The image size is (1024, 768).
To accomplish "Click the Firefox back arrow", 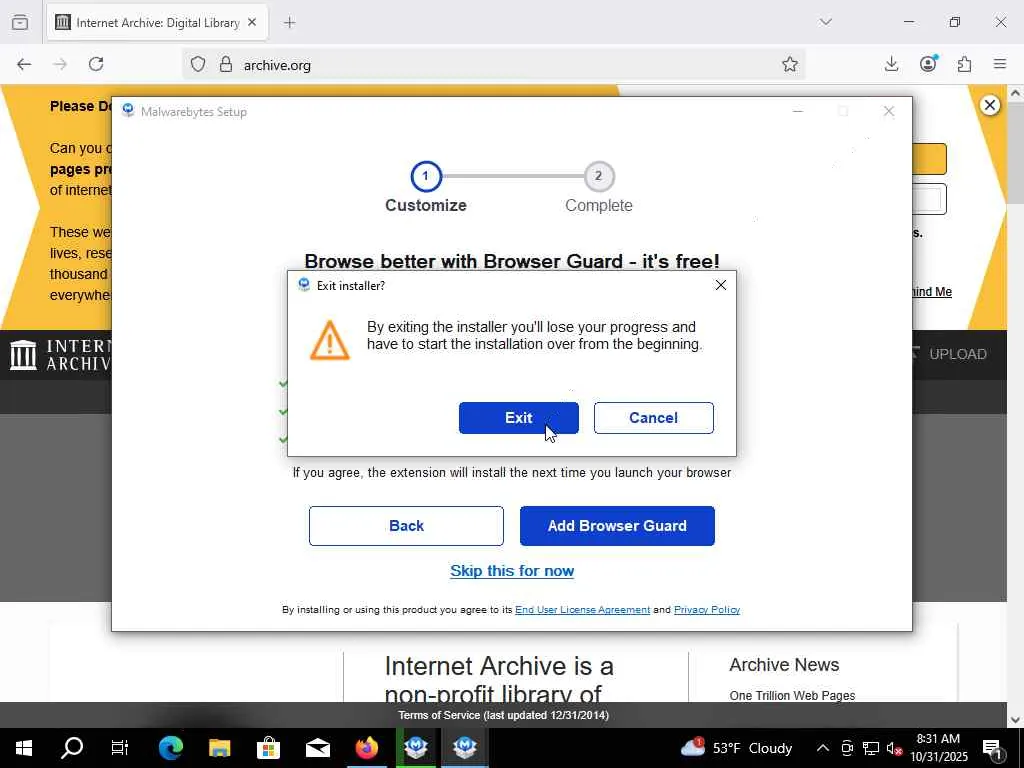I will [x=24, y=64].
